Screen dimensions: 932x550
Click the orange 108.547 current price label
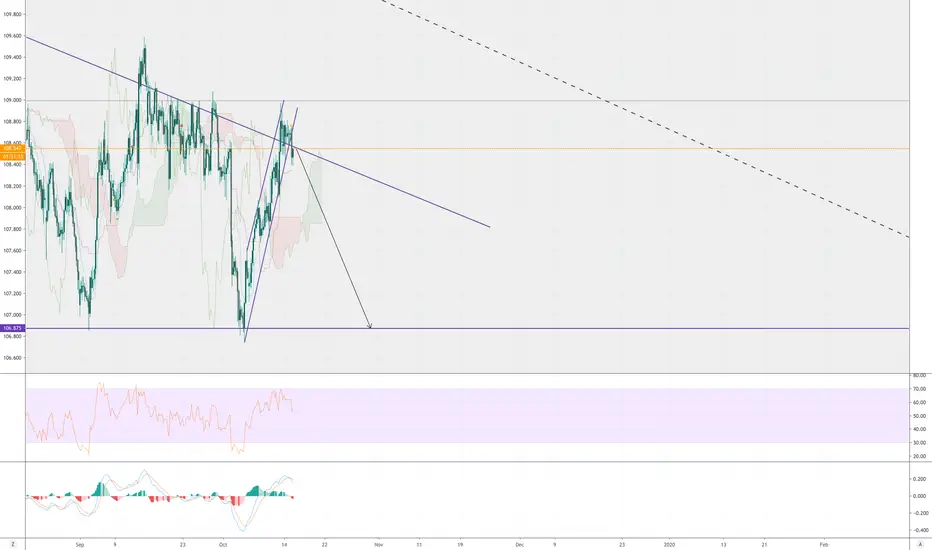12,148
